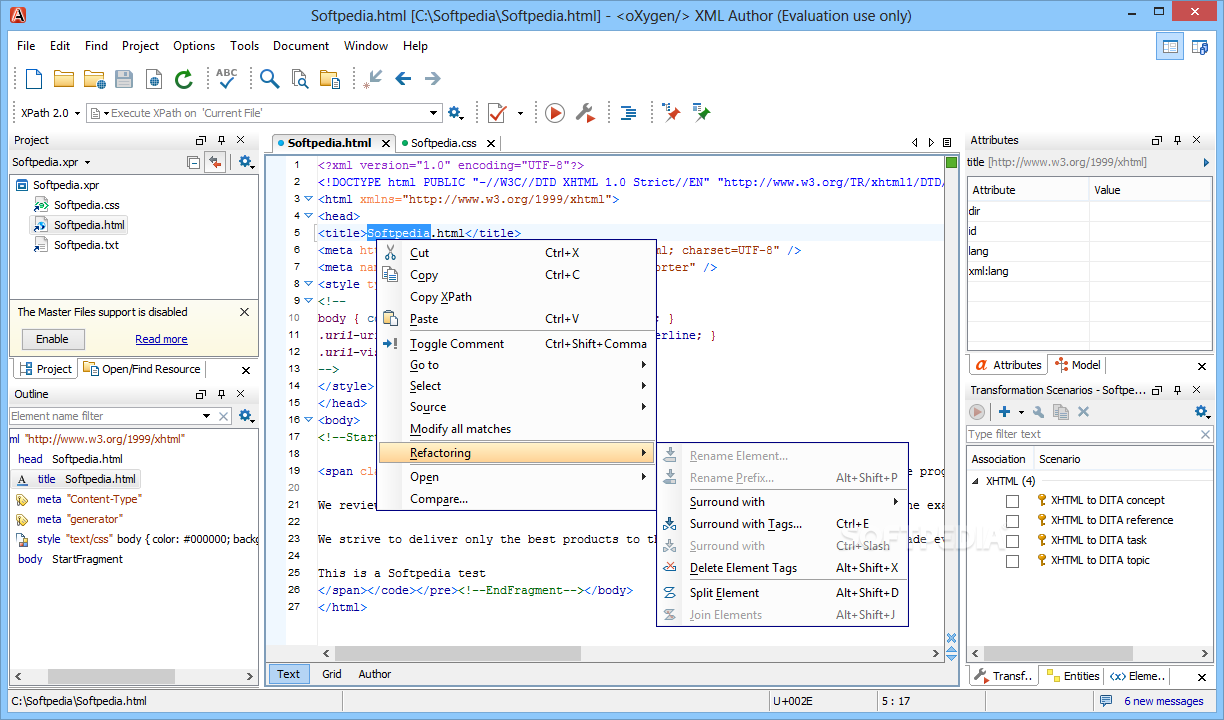
Task: Open the Softpedia.xpr project dropdown
Action: [x=87, y=162]
